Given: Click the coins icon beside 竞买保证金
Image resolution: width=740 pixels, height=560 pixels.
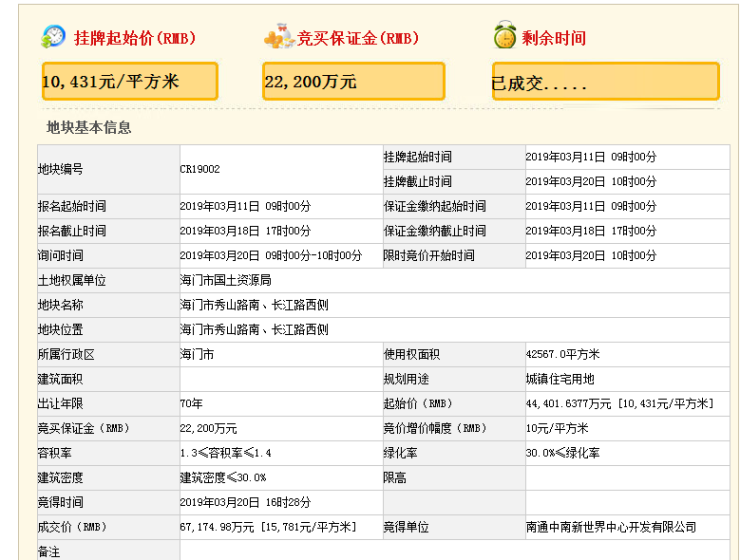Looking at the screenshot, I should point(279,36).
